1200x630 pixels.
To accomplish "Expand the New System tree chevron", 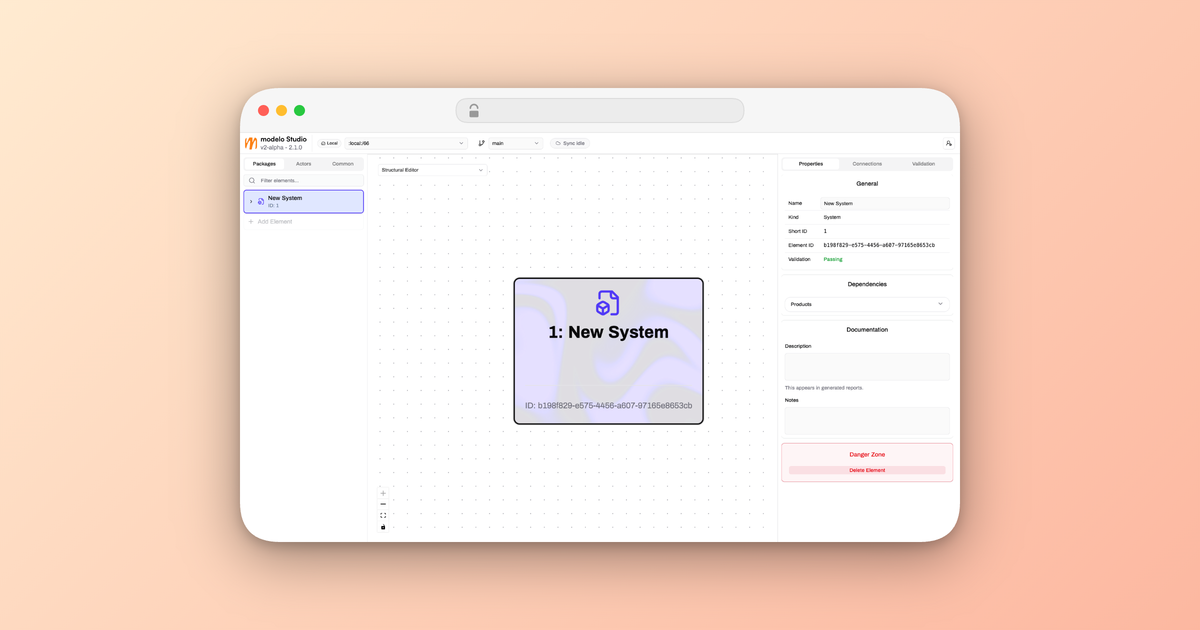I will [251, 202].
